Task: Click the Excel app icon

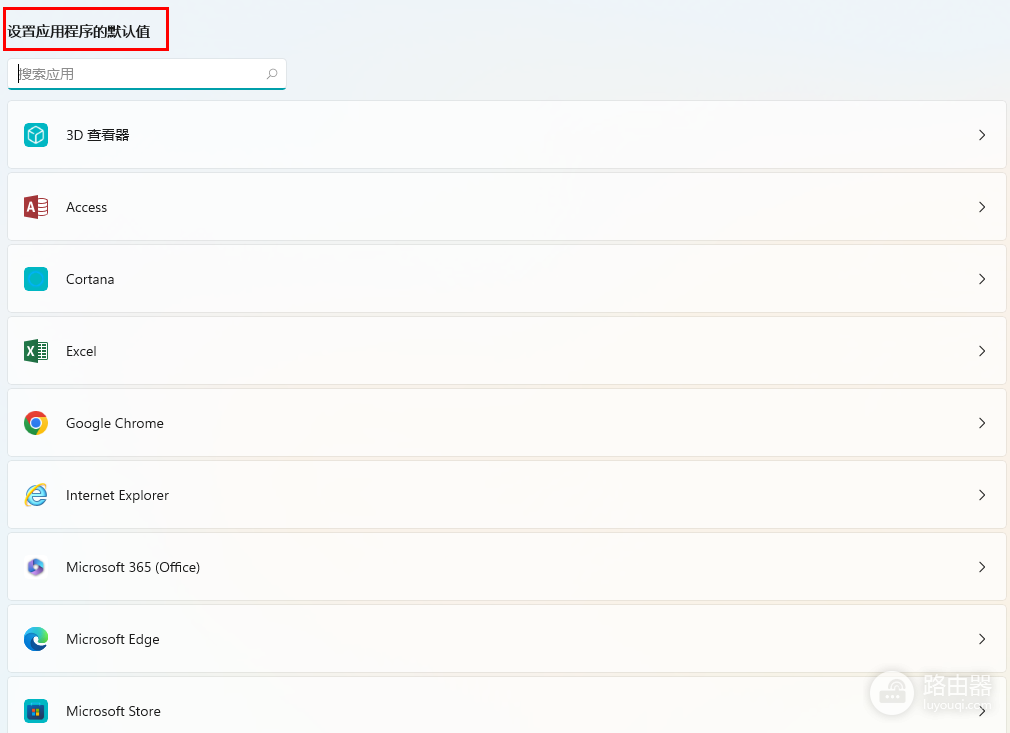Action: 36,351
